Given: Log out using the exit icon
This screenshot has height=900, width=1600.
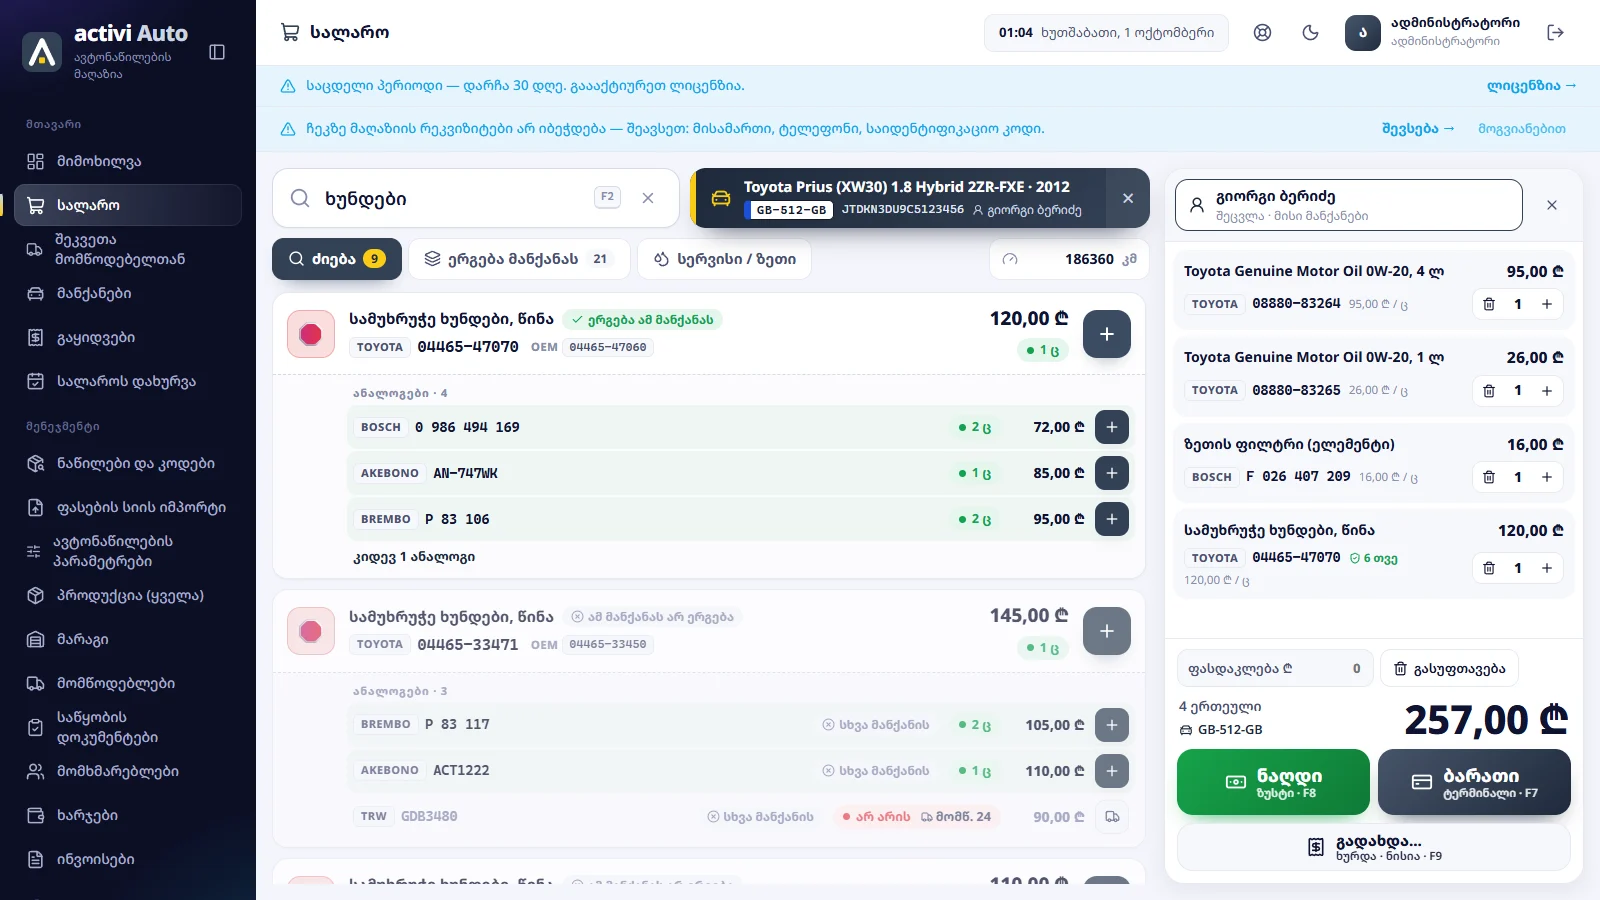Looking at the screenshot, I should (x=1555, y=33).
